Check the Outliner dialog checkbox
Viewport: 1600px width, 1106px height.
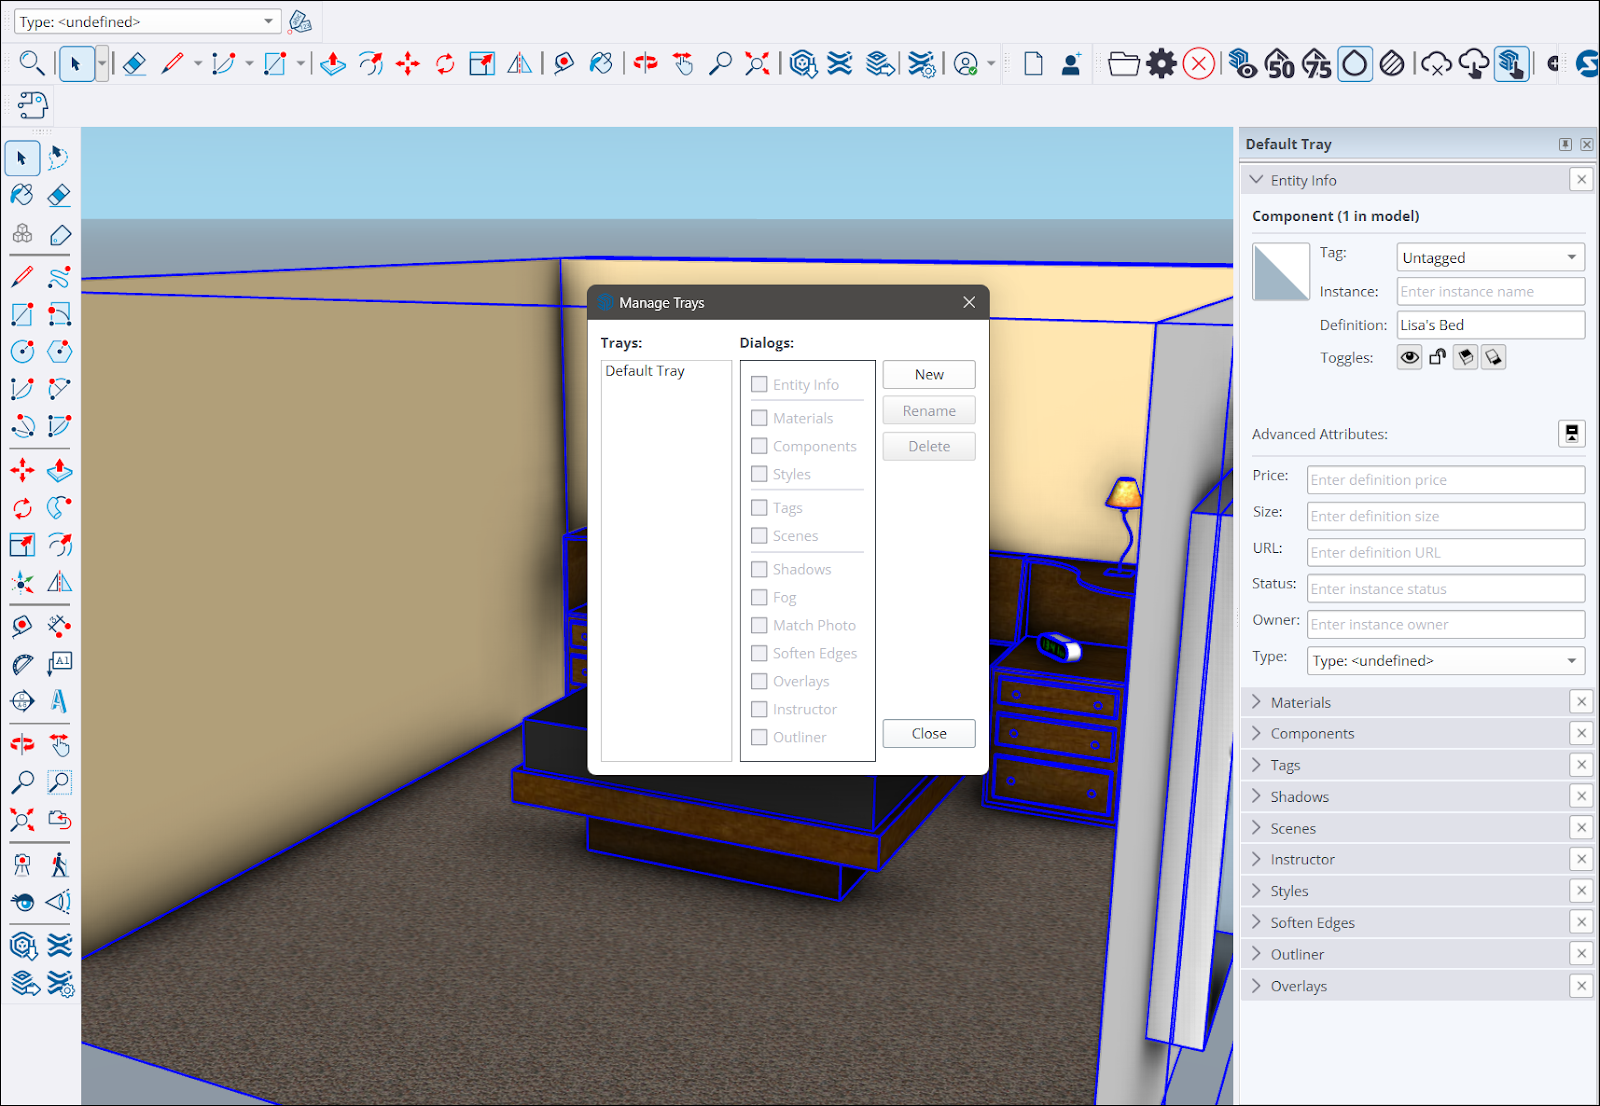758,737
